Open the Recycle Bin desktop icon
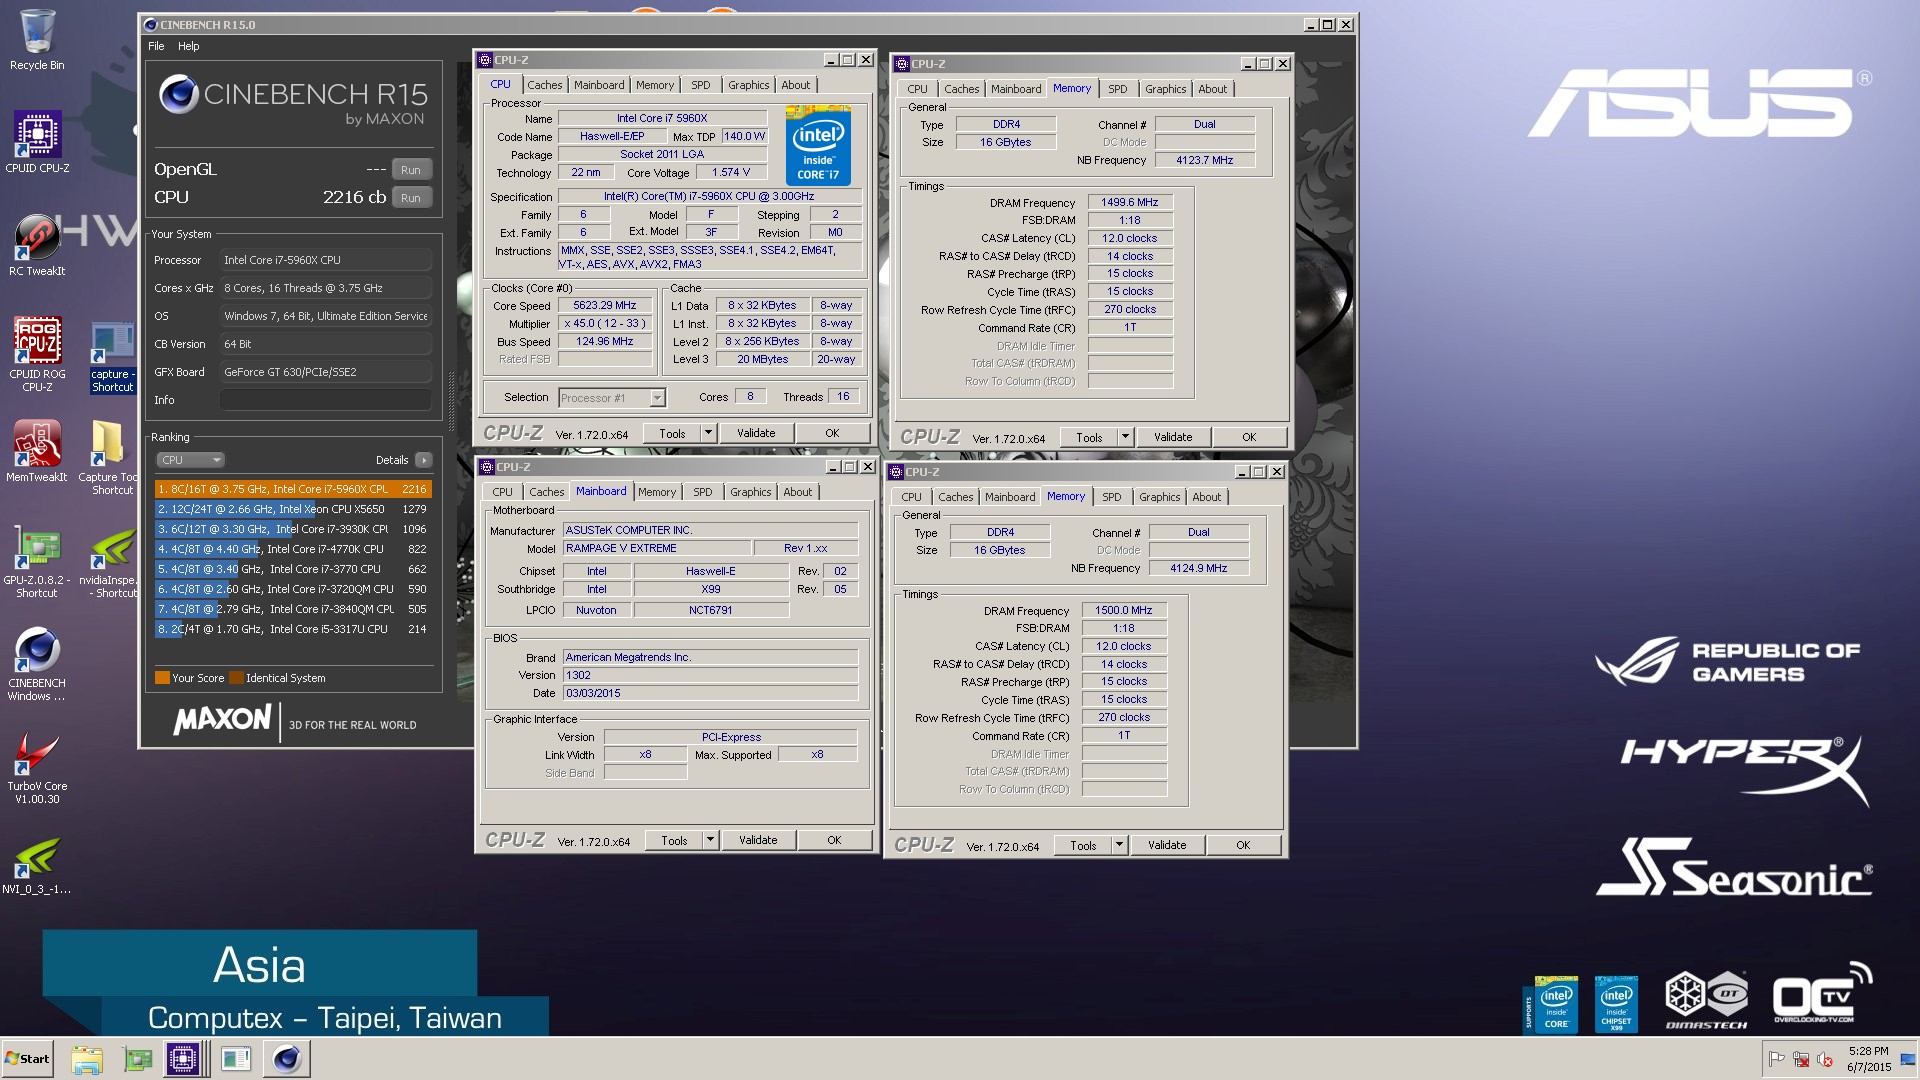The width and height of the screenshot is (1920, 1080). [x=37, y=40]
